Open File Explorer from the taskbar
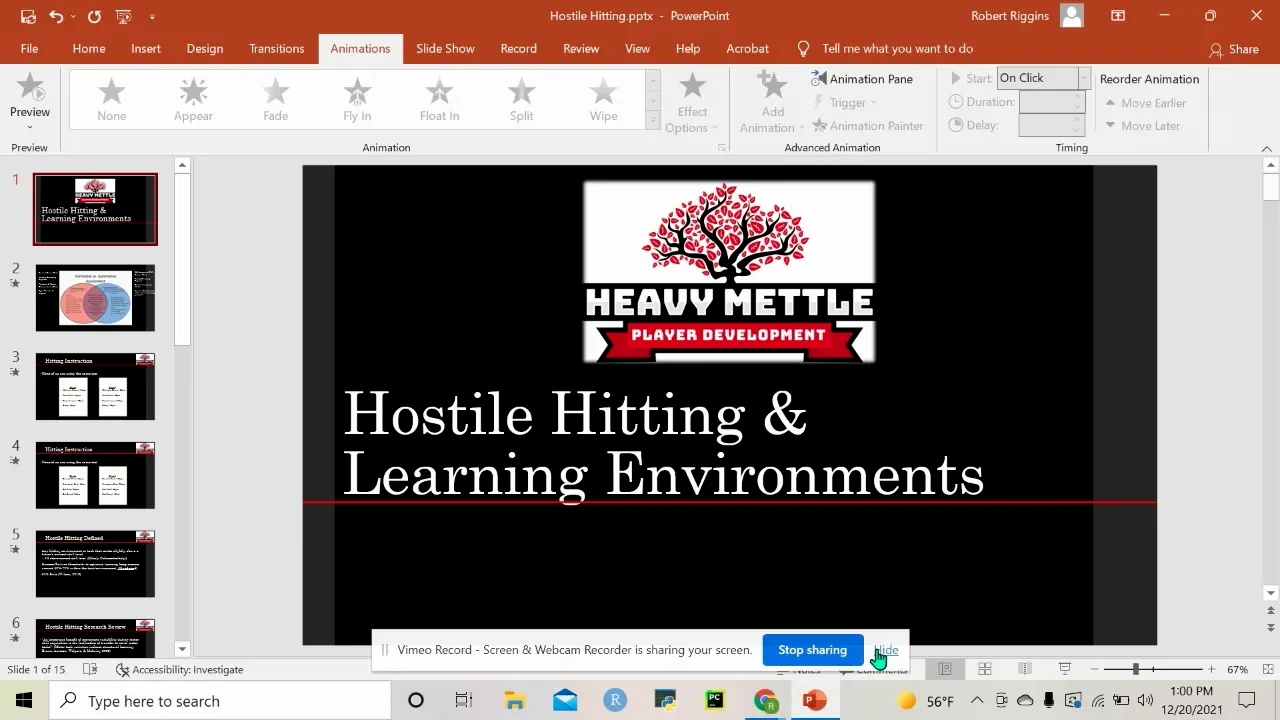Image resolution: width=1280 pixels, height=720 pixels. click(514, 701)
